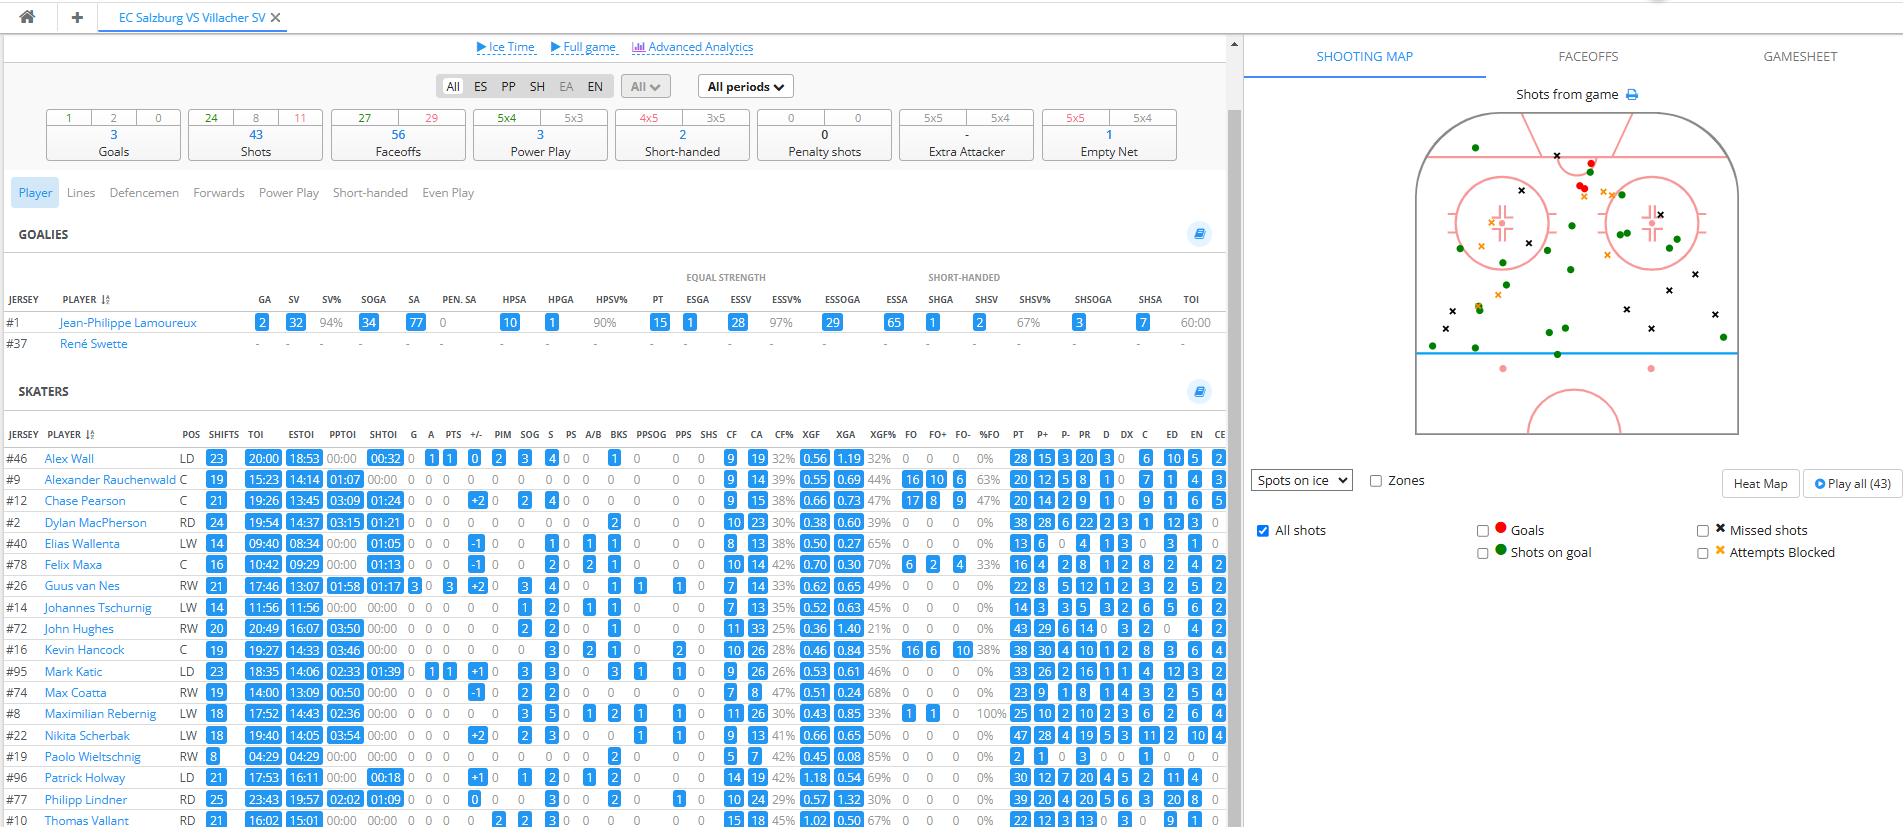Image resolution: width=1903 pixels, height=827 pixels.
Task: Tick the Missed shots checkbox
Action: pyautogui.click(x=1702, y=531)
